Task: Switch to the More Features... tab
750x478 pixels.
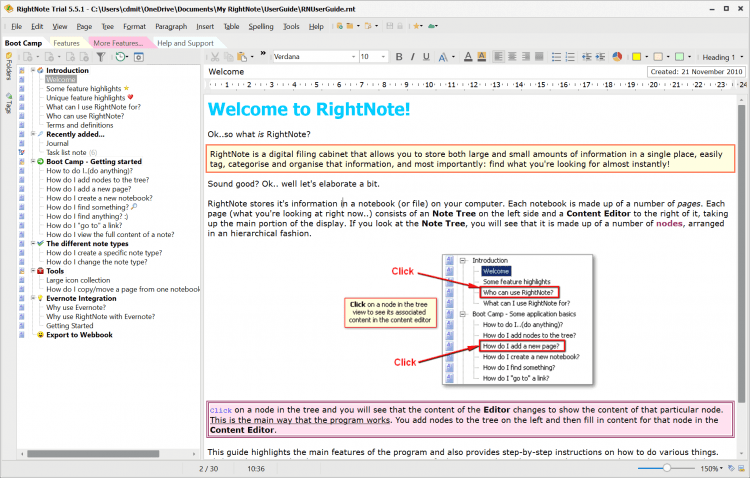Action: 118,43
